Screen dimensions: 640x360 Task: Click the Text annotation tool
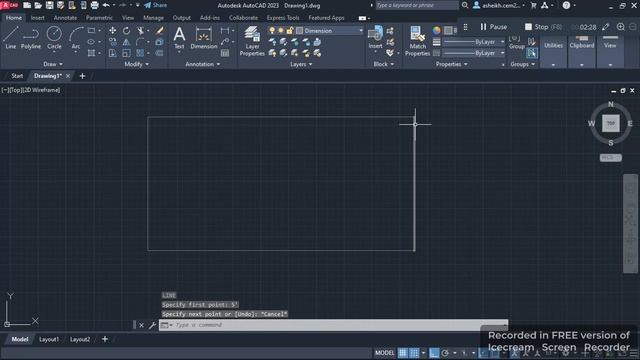[x=179, y=38]
